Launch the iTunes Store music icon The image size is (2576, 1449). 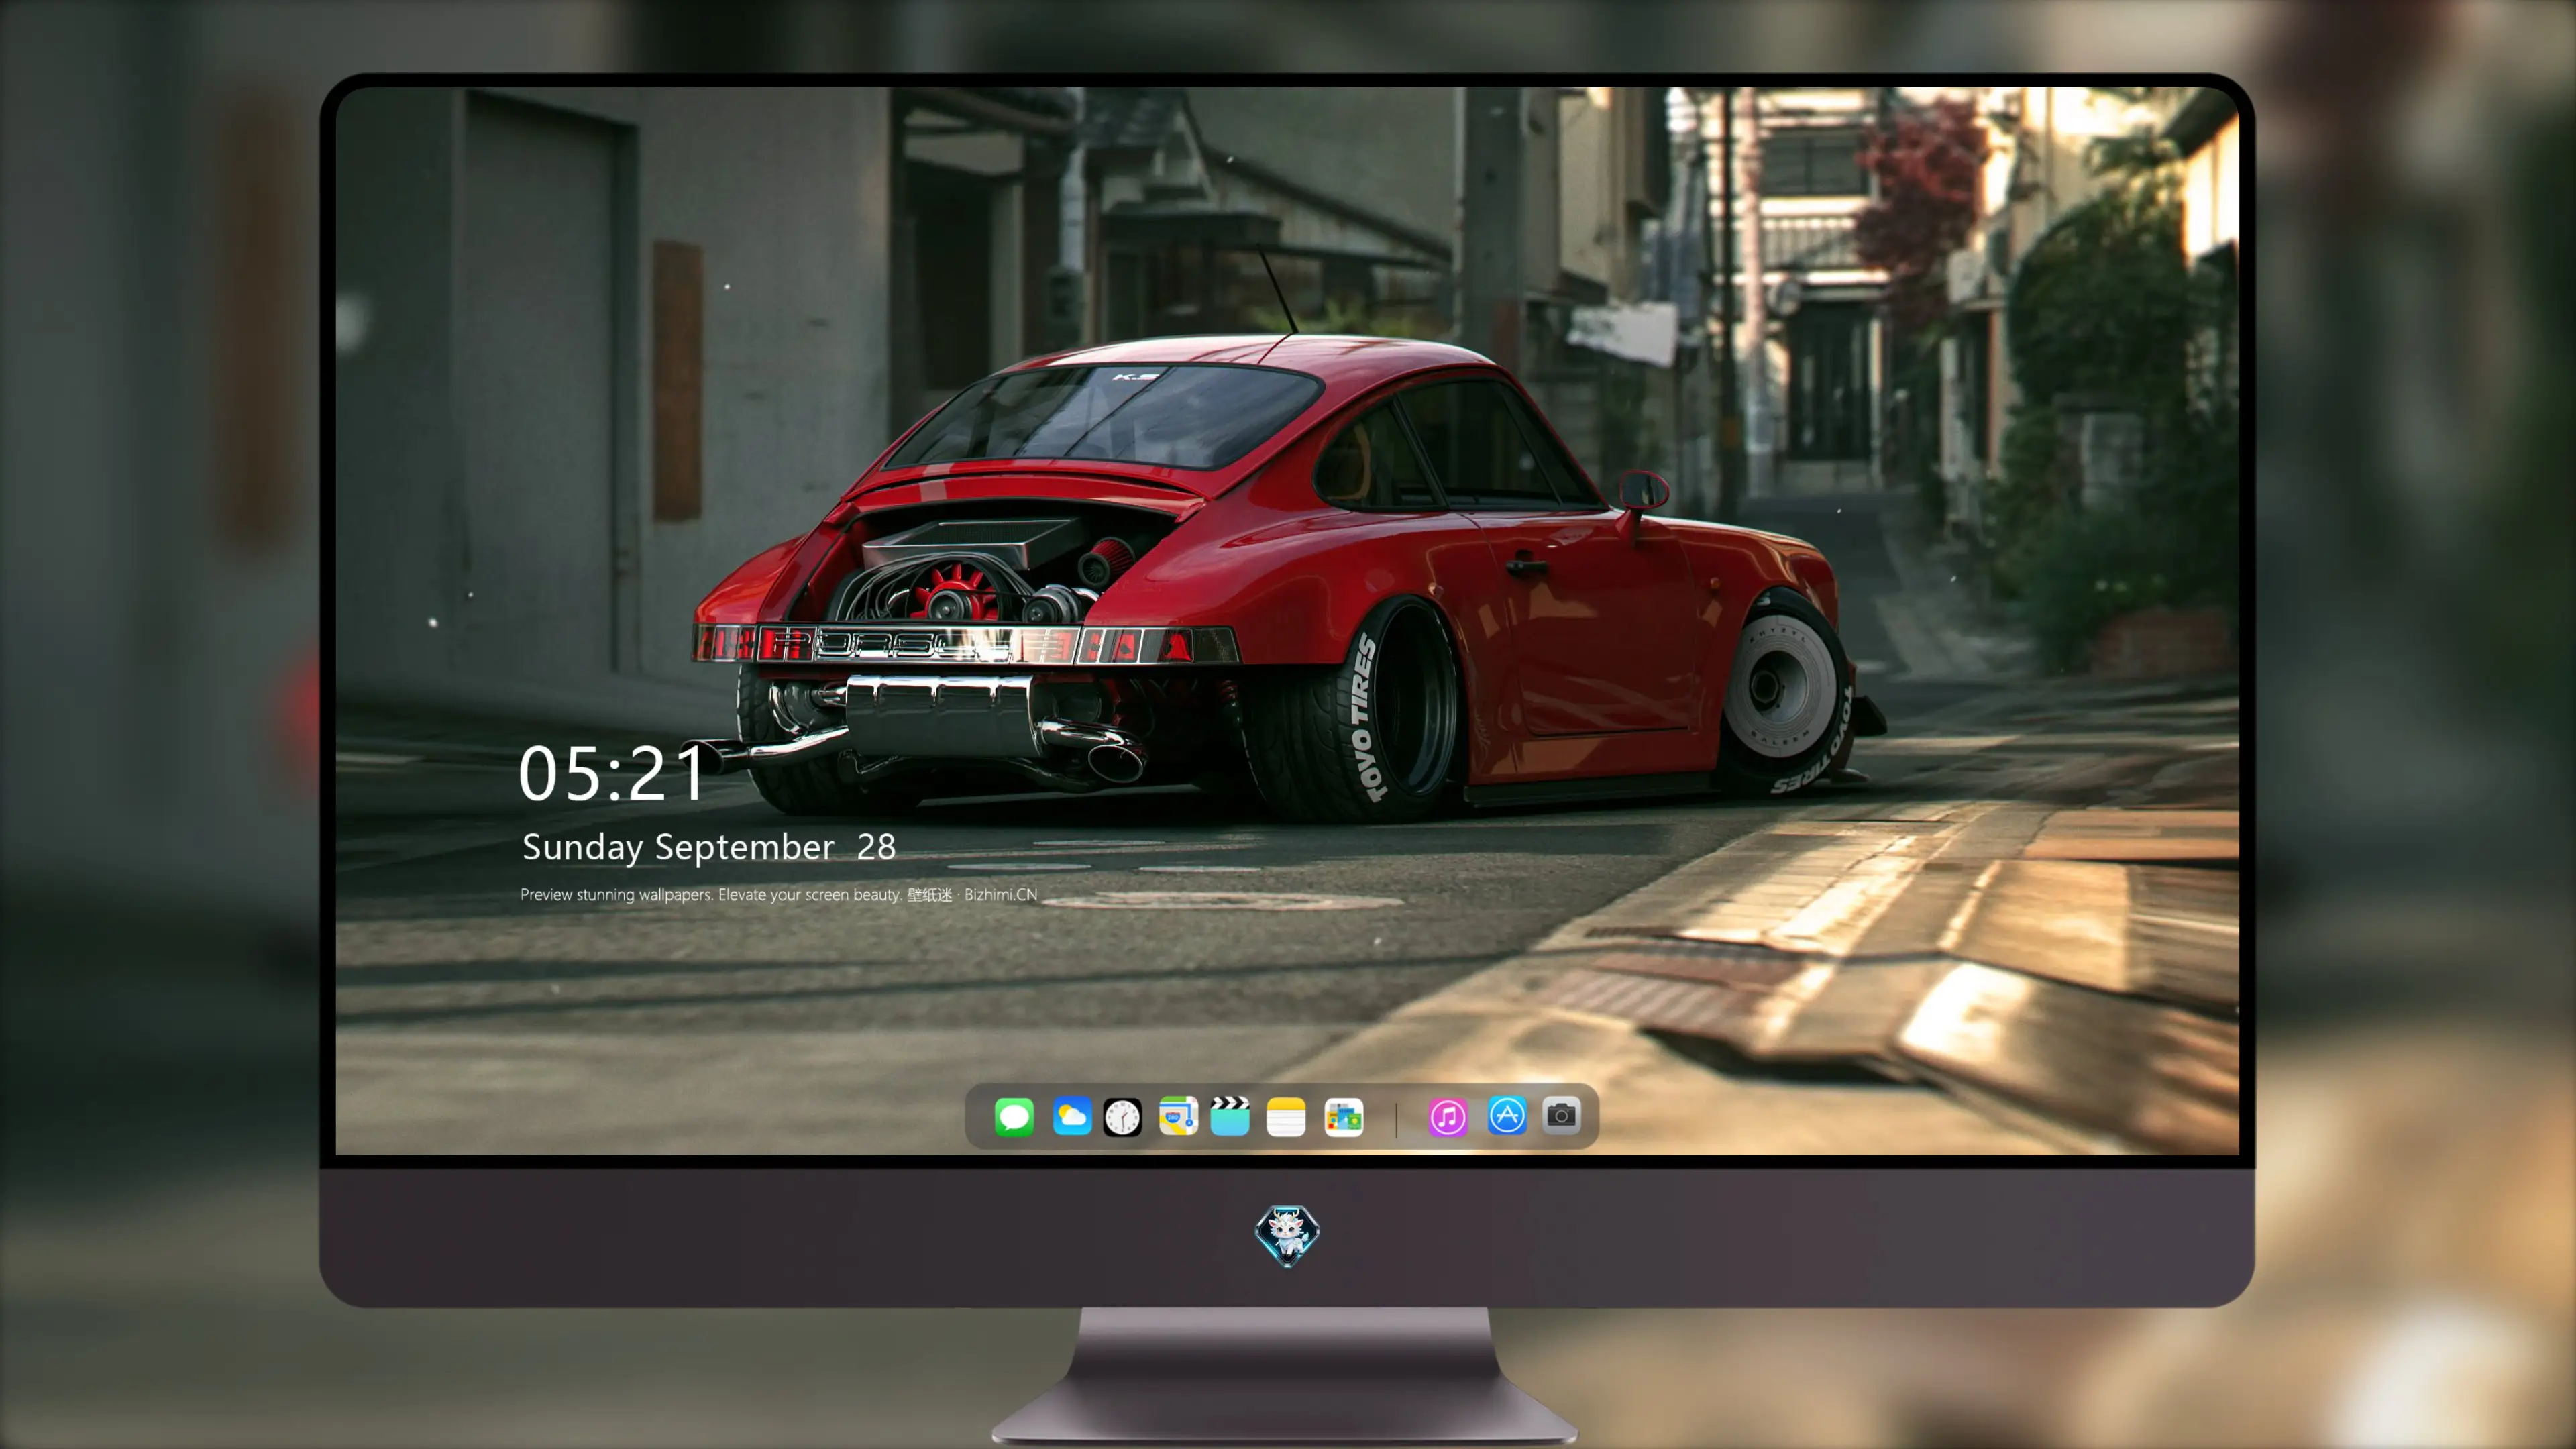pos(1448,1116)
